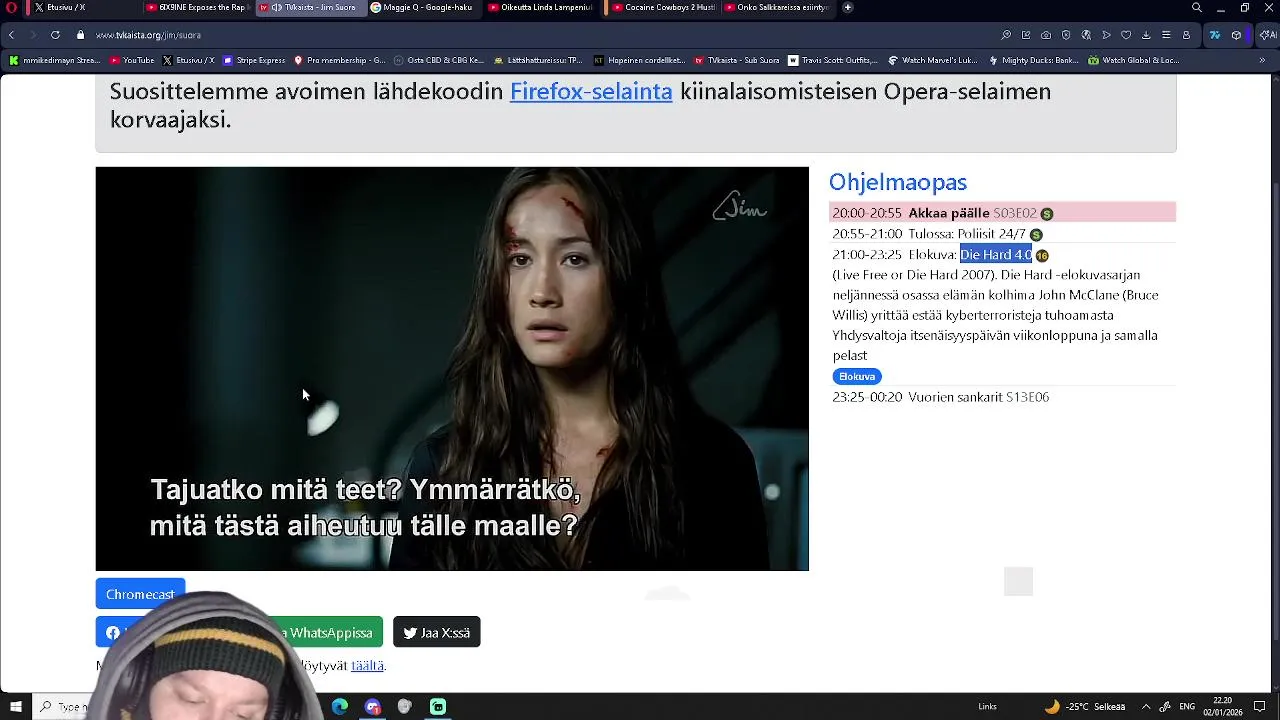
Task: Launch Microsoft Edge from the taskbar
Action: click(340, 707)
